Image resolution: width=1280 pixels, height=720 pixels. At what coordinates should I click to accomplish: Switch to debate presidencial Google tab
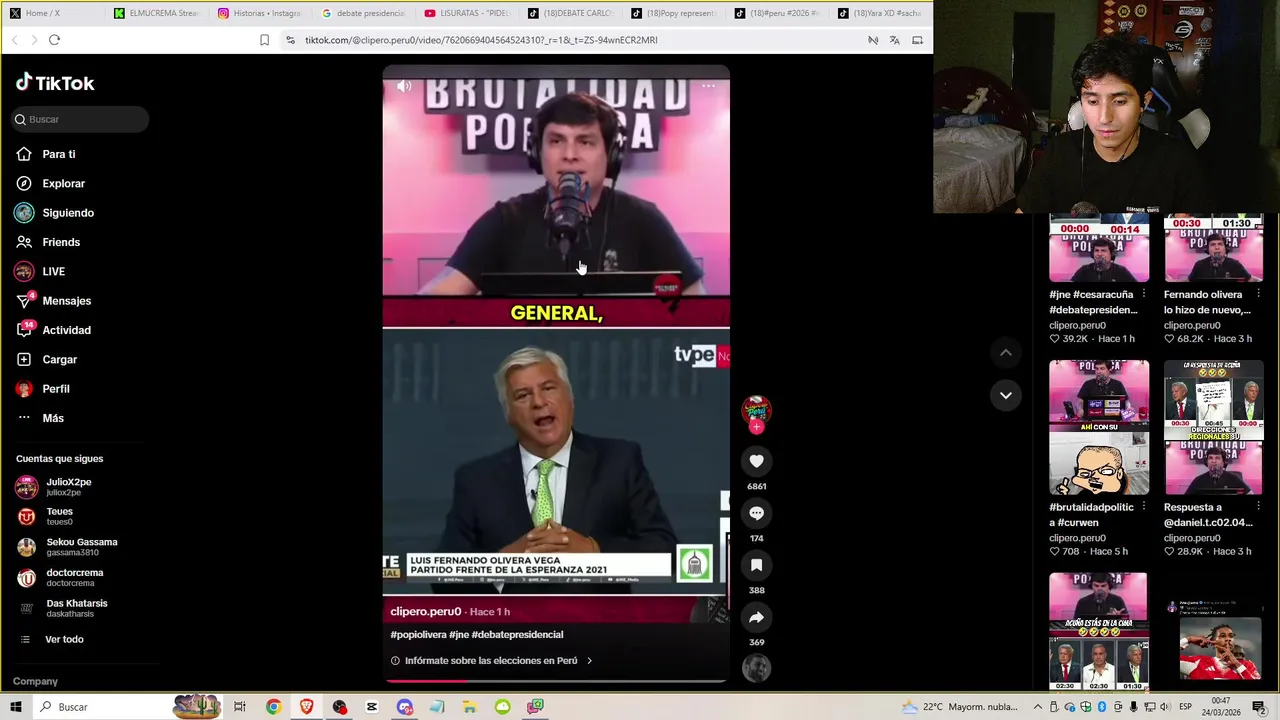[x=363, y=13]
